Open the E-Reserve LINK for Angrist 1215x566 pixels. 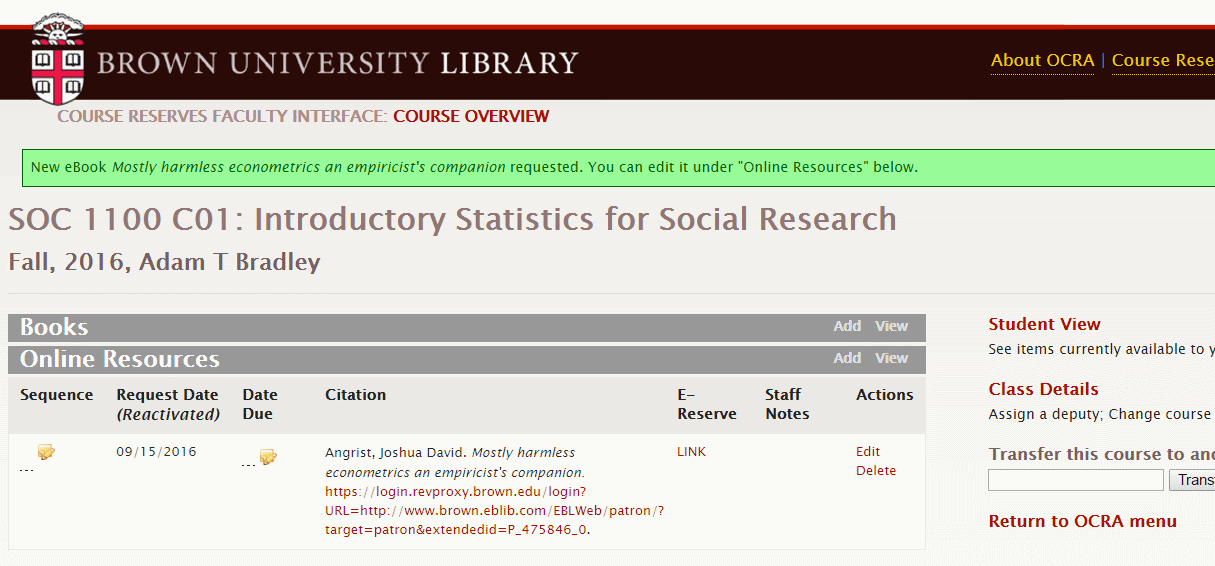pos(691,452)
